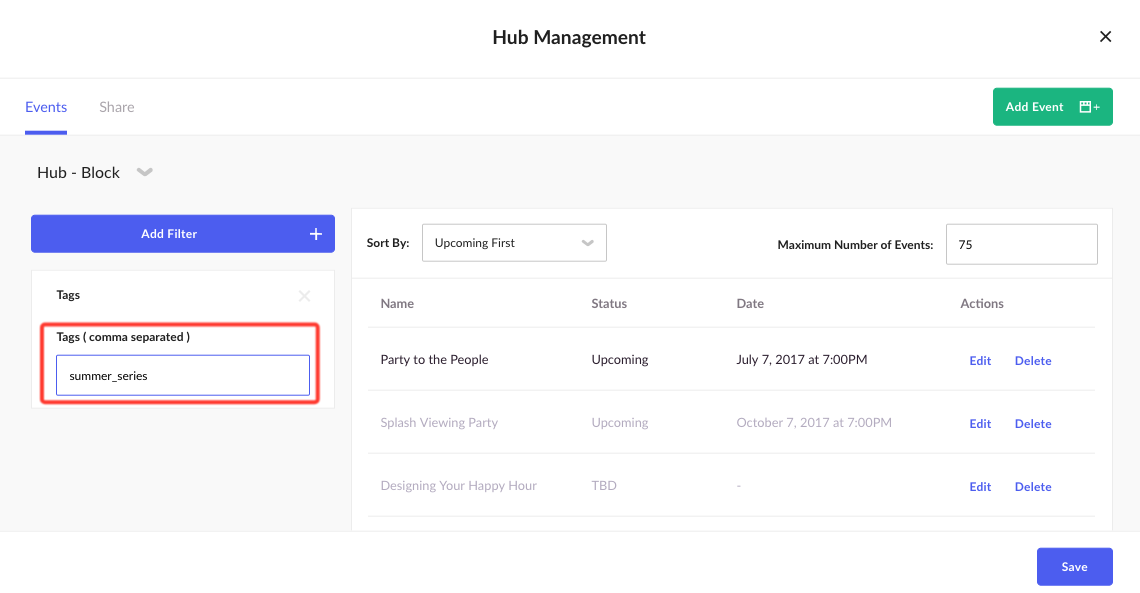Click the plus icon on Add Filter
The width and height of the screenshot is (1140, 593).
click(316, 234)
